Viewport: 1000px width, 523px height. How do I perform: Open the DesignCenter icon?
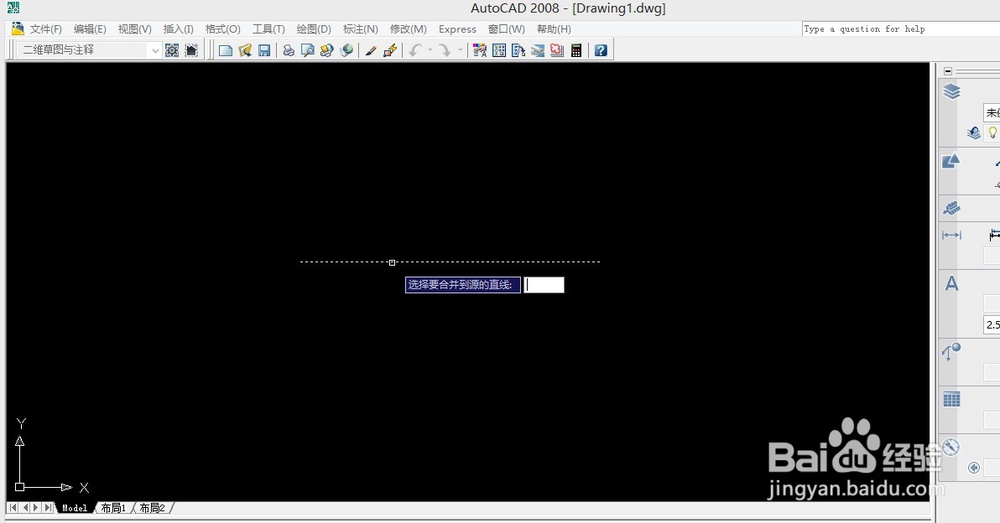(x=499, y=50)
